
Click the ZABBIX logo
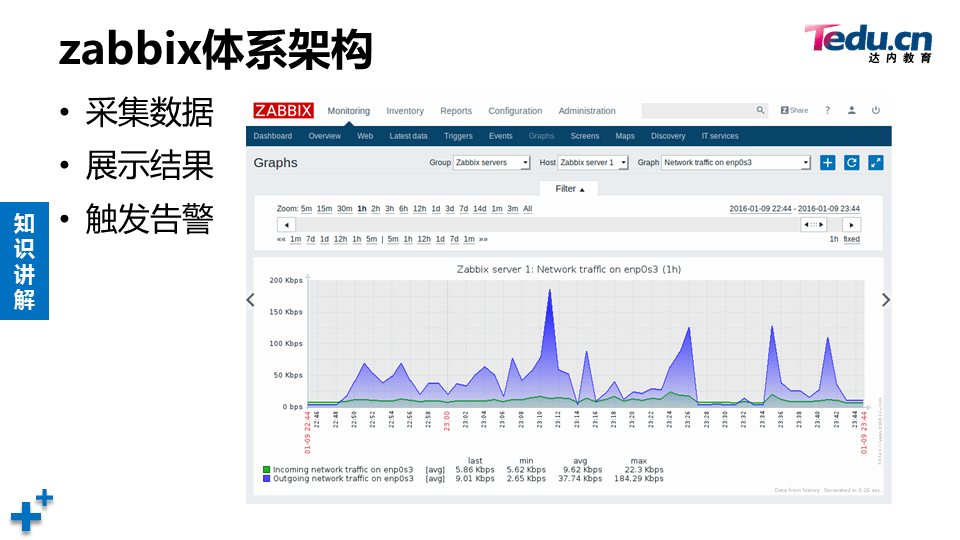[283, 111]
